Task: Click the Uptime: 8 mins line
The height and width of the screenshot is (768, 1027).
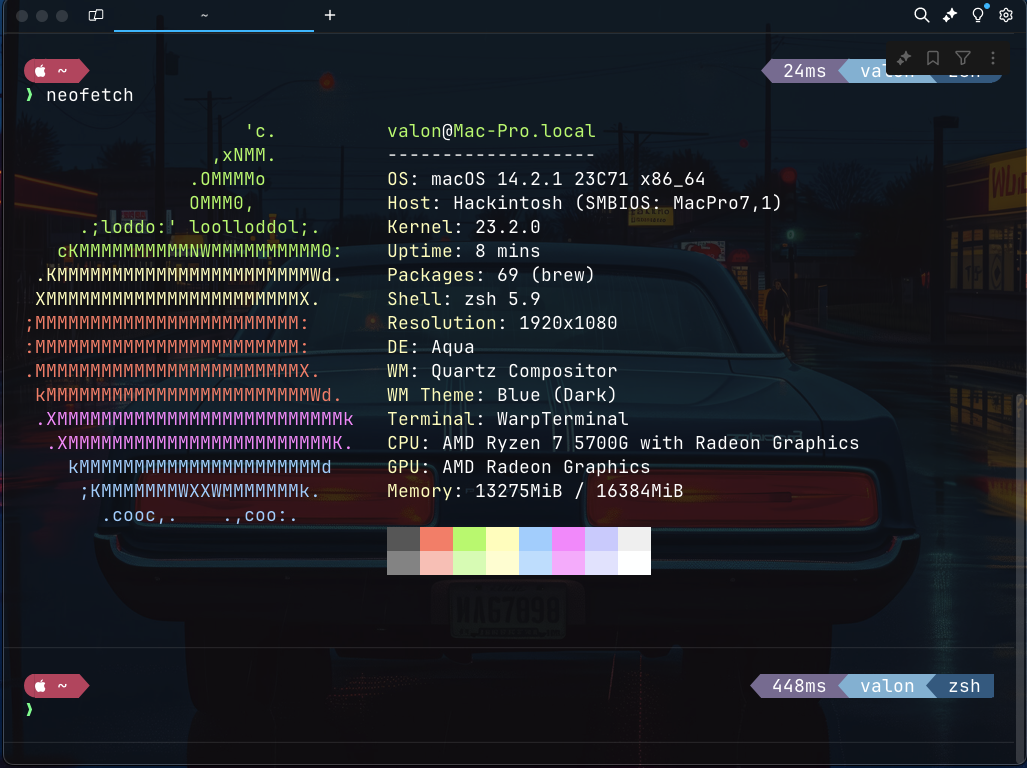Action: (464, 251)
